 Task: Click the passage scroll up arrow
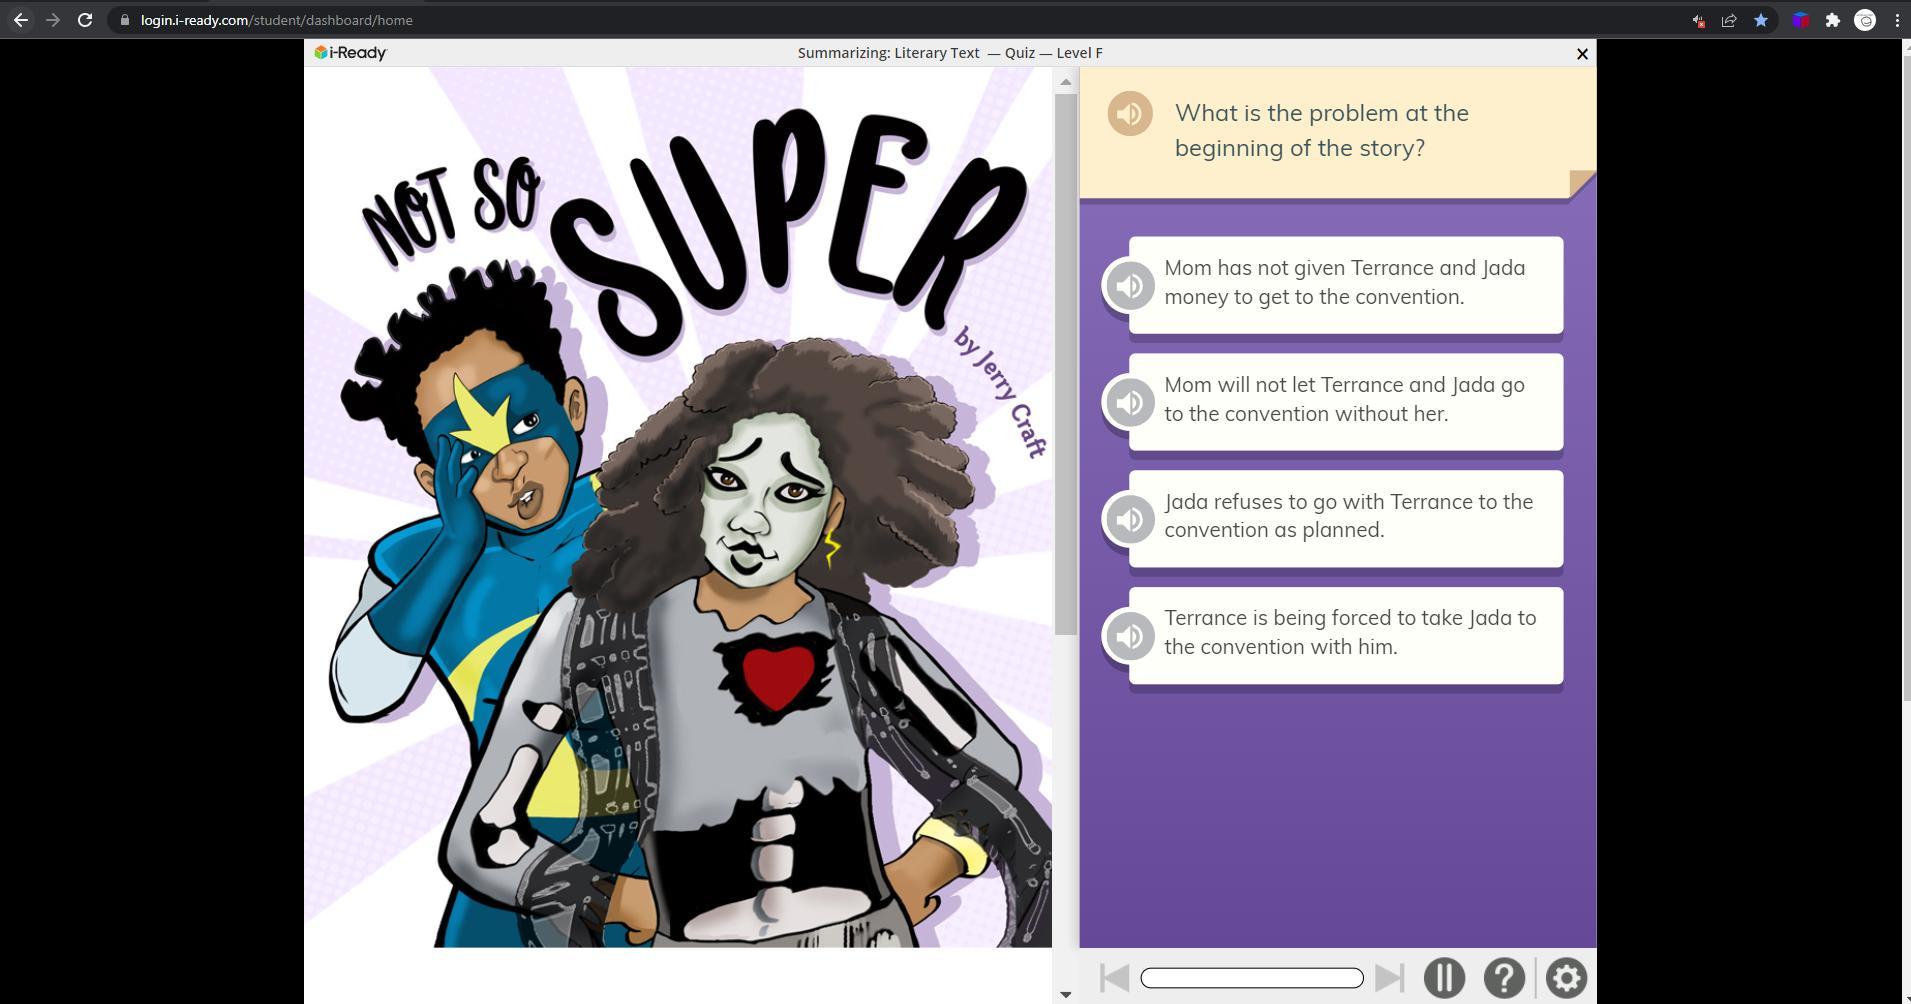pos(1065,82)
